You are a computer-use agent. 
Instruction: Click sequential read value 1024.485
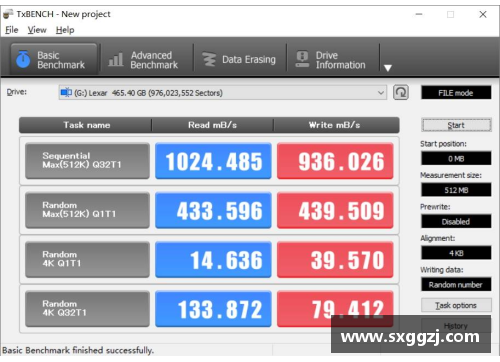pyautogui.click(x=213, y=161)
